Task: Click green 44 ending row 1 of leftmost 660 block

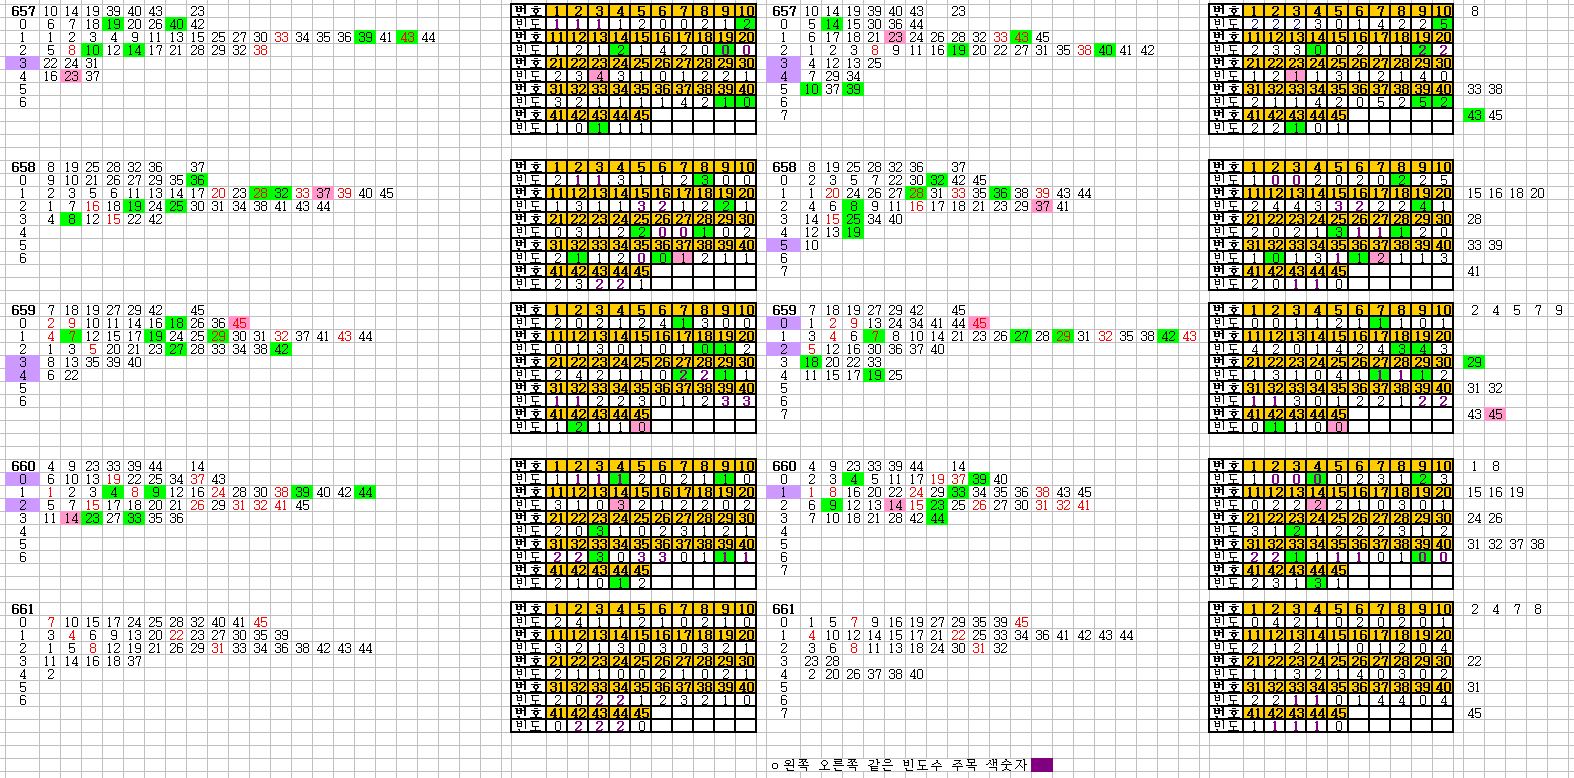Action: point(365,492)
